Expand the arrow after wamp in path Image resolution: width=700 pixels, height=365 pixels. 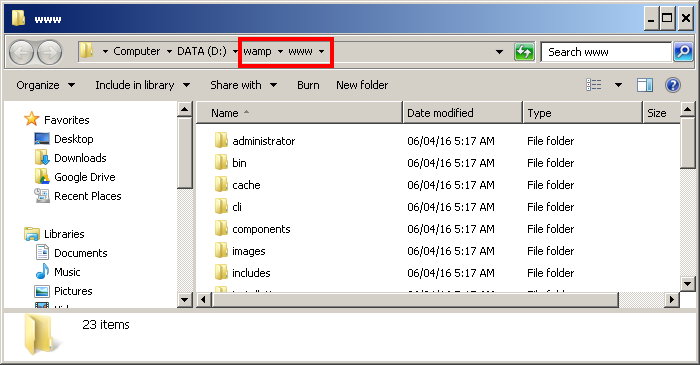tap(280, 51)
